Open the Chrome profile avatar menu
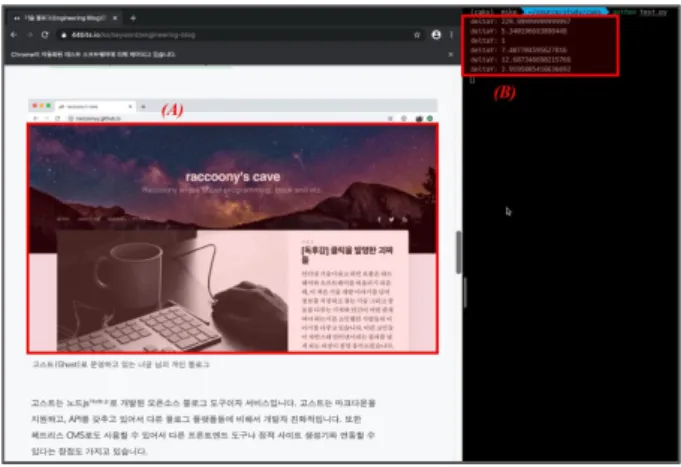The image size is (681, 467). pyautogui.click(x=436, y=35)
